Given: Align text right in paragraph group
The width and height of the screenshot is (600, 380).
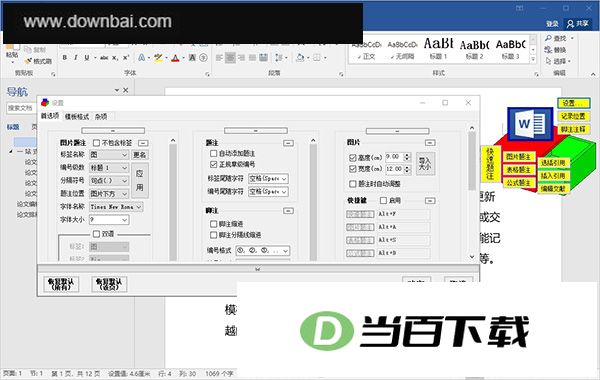Looking at the screenshot, I should 241,58.
